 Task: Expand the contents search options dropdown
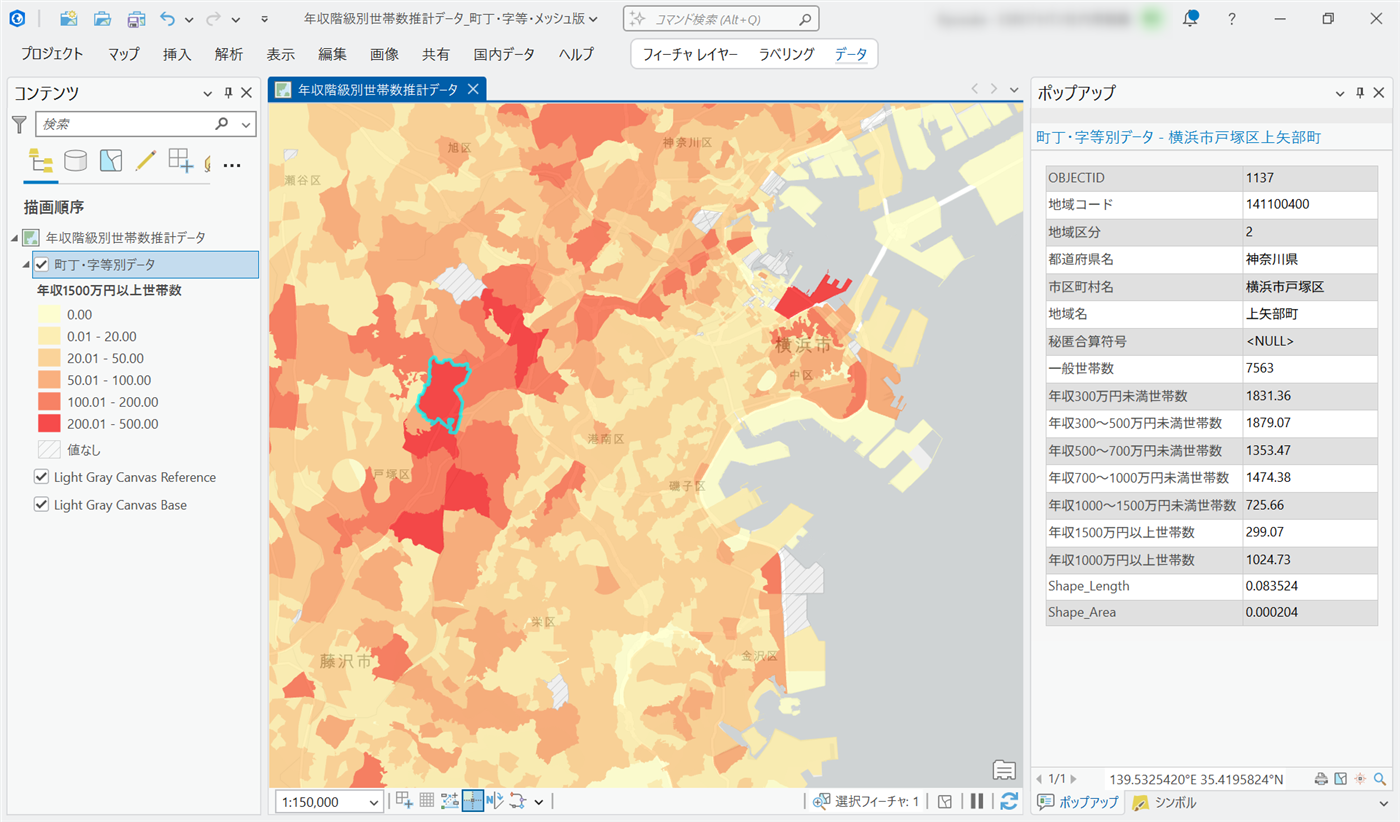click(x=246, y=124)
